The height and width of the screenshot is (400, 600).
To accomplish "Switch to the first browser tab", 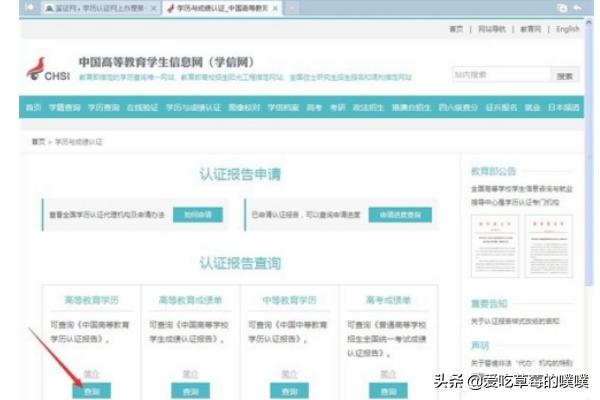I will (101, 8).
